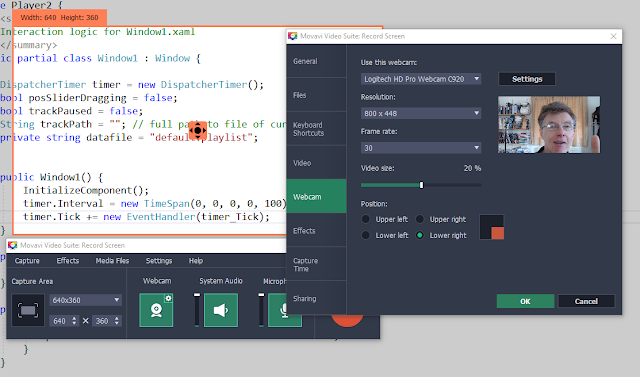Expand the Frame rate 30 dropdown
This screenshot has width=640, height=377.
421,148
